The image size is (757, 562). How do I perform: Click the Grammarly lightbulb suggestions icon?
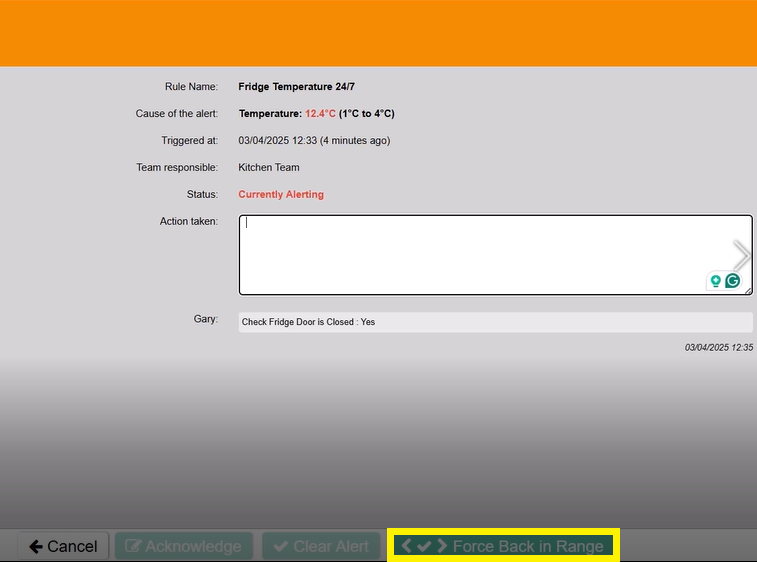click(715, 281)
